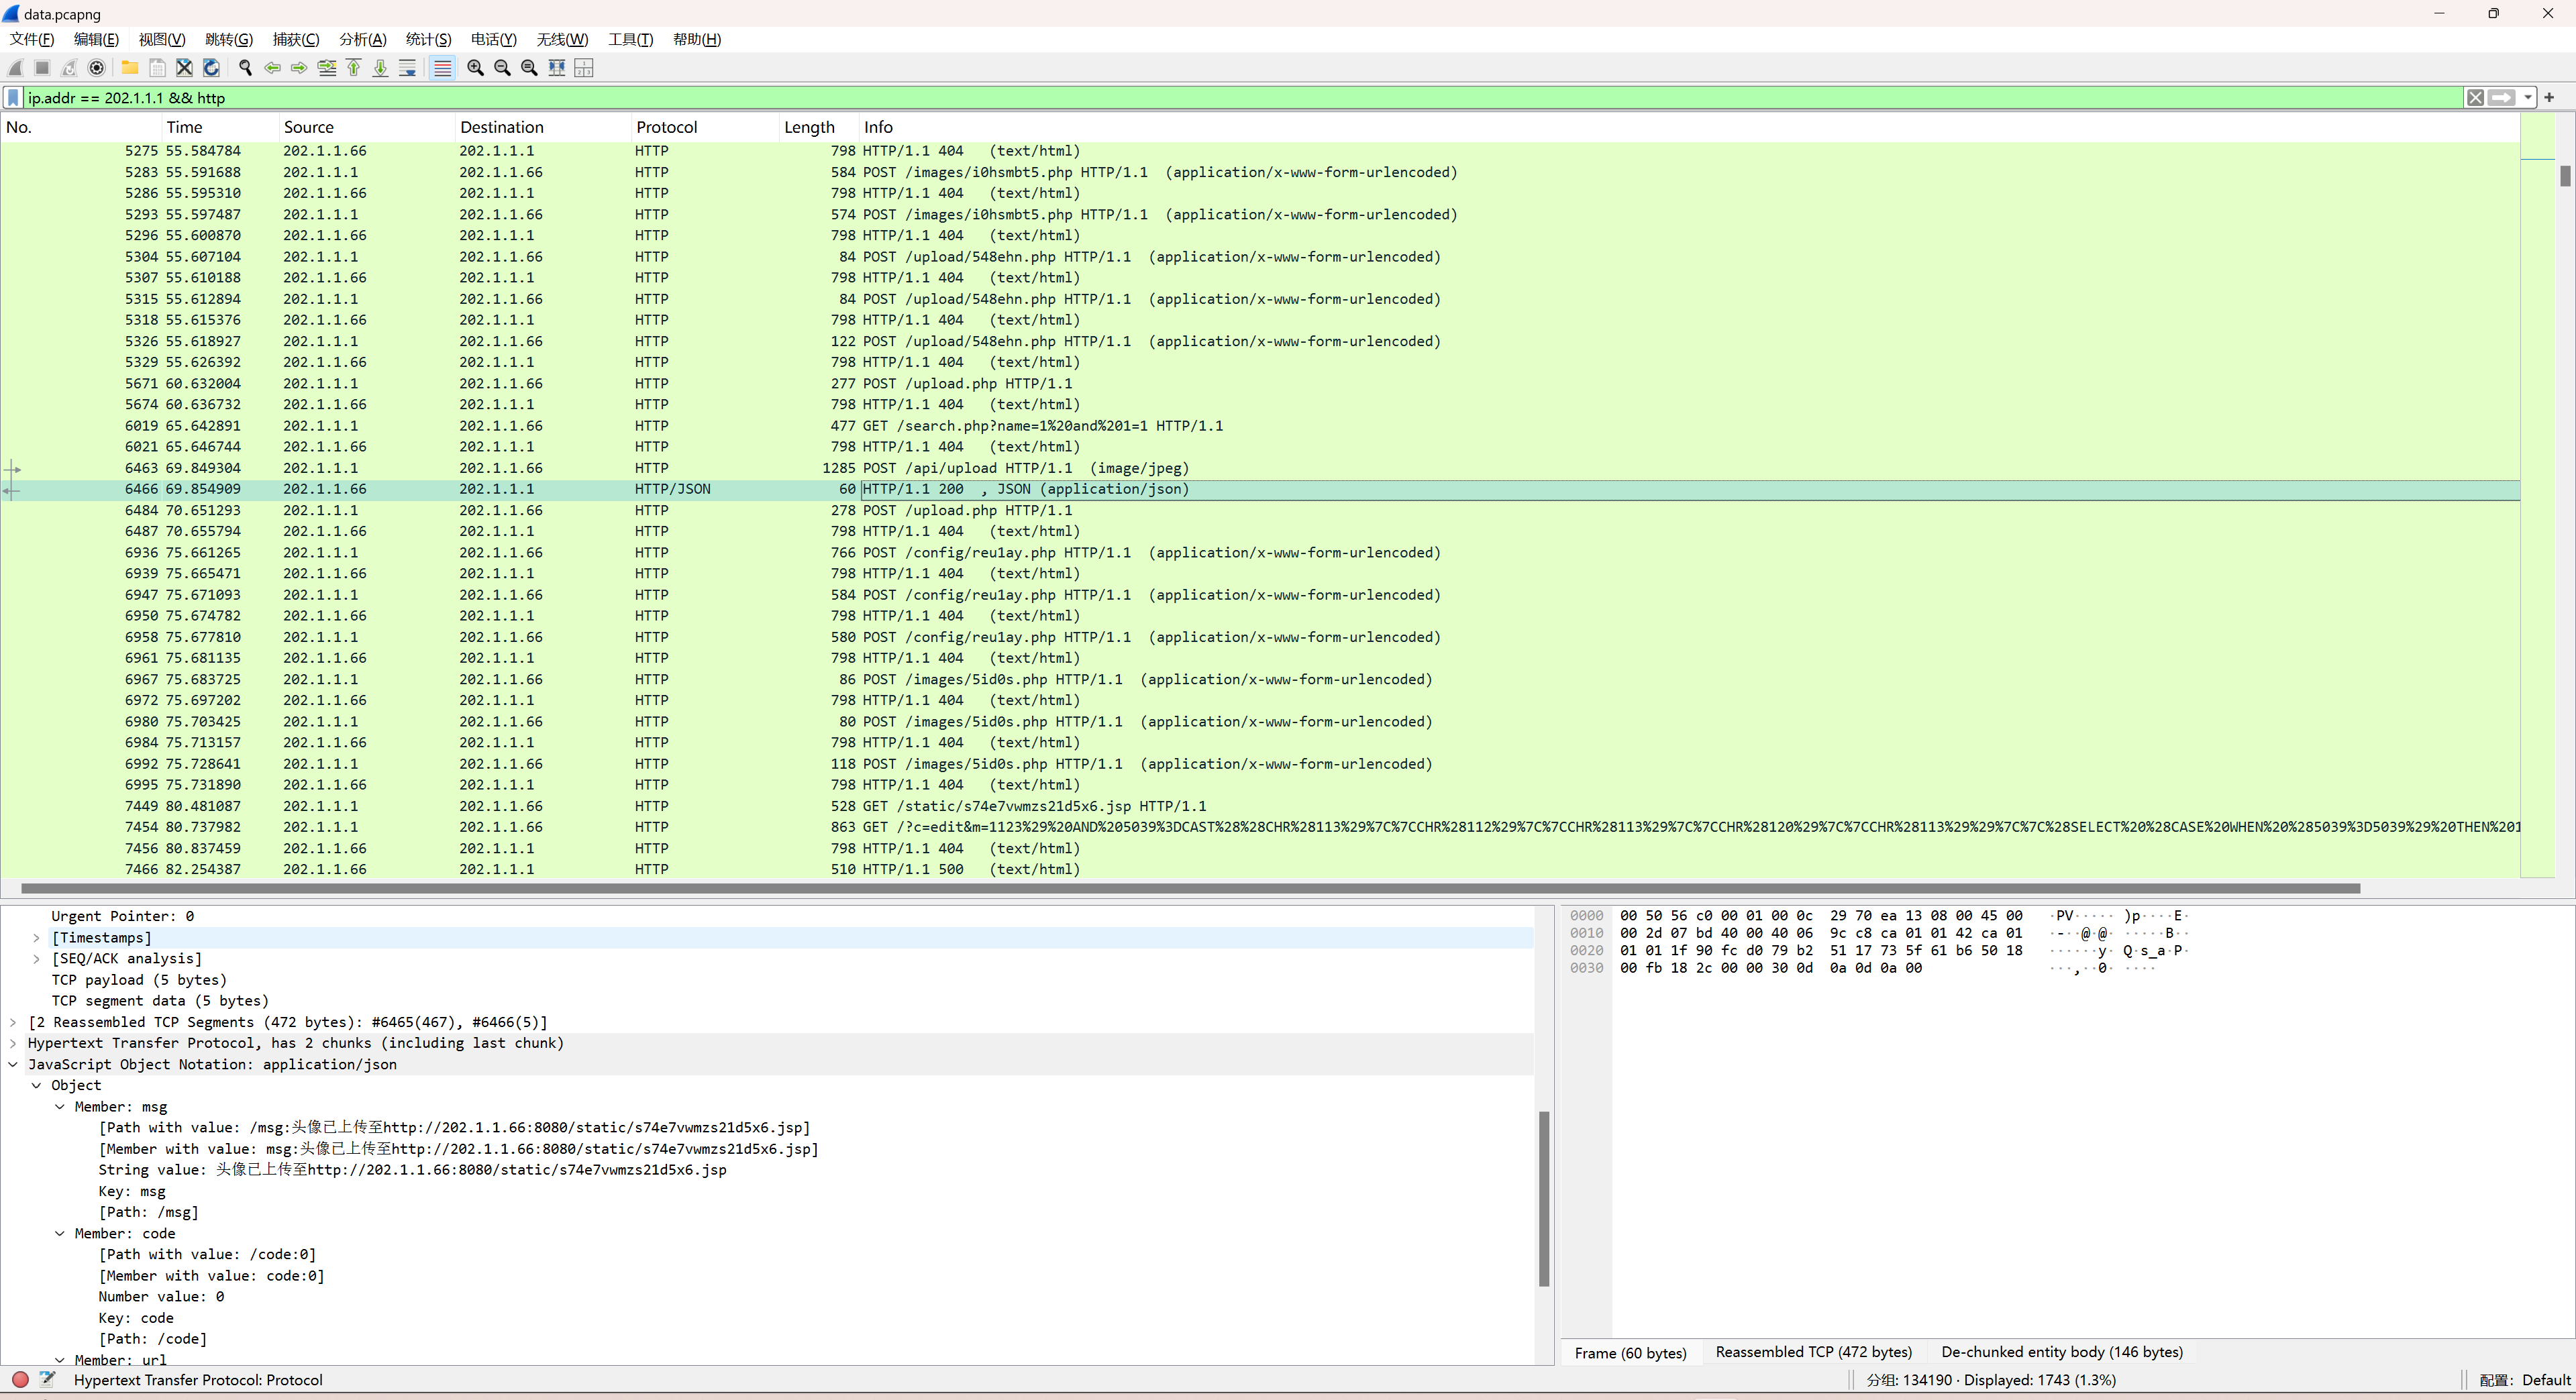This screenshot has height=1400, width=2576.
Task: Toggle auto-scroll during live capture
Action: 408,68
